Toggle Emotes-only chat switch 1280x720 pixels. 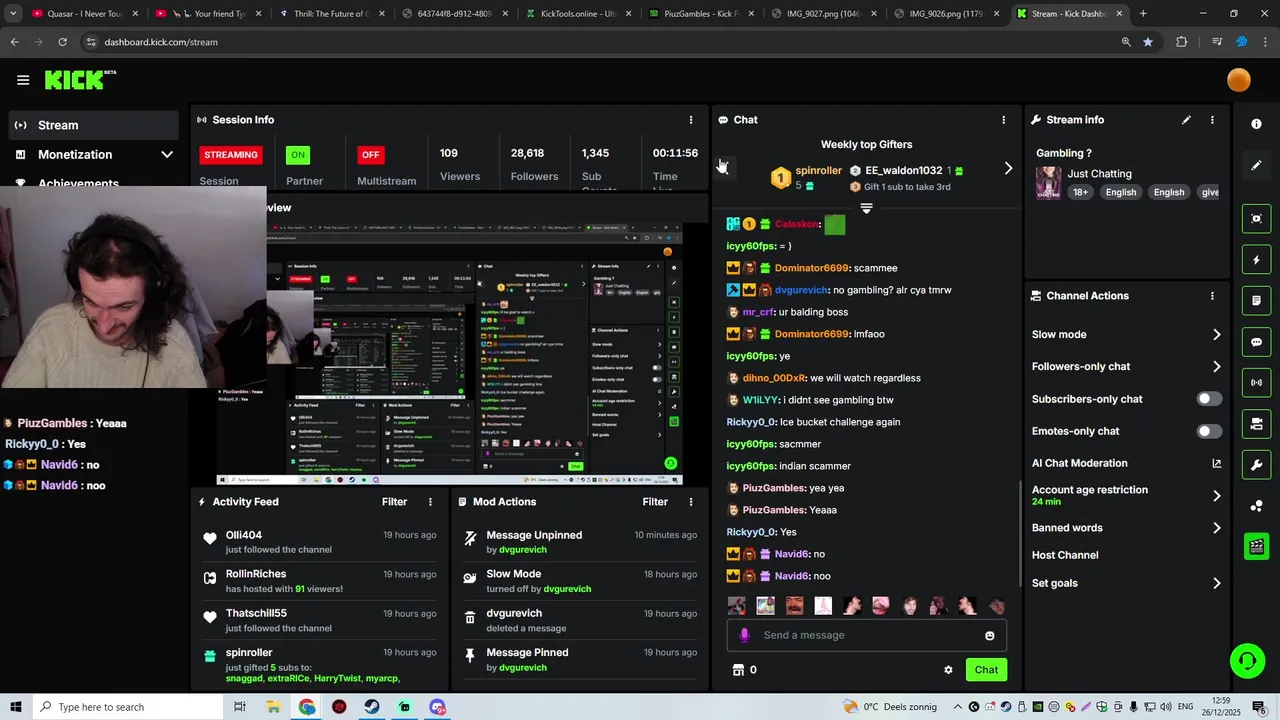pyautogui.click(x=1209, y=431)
